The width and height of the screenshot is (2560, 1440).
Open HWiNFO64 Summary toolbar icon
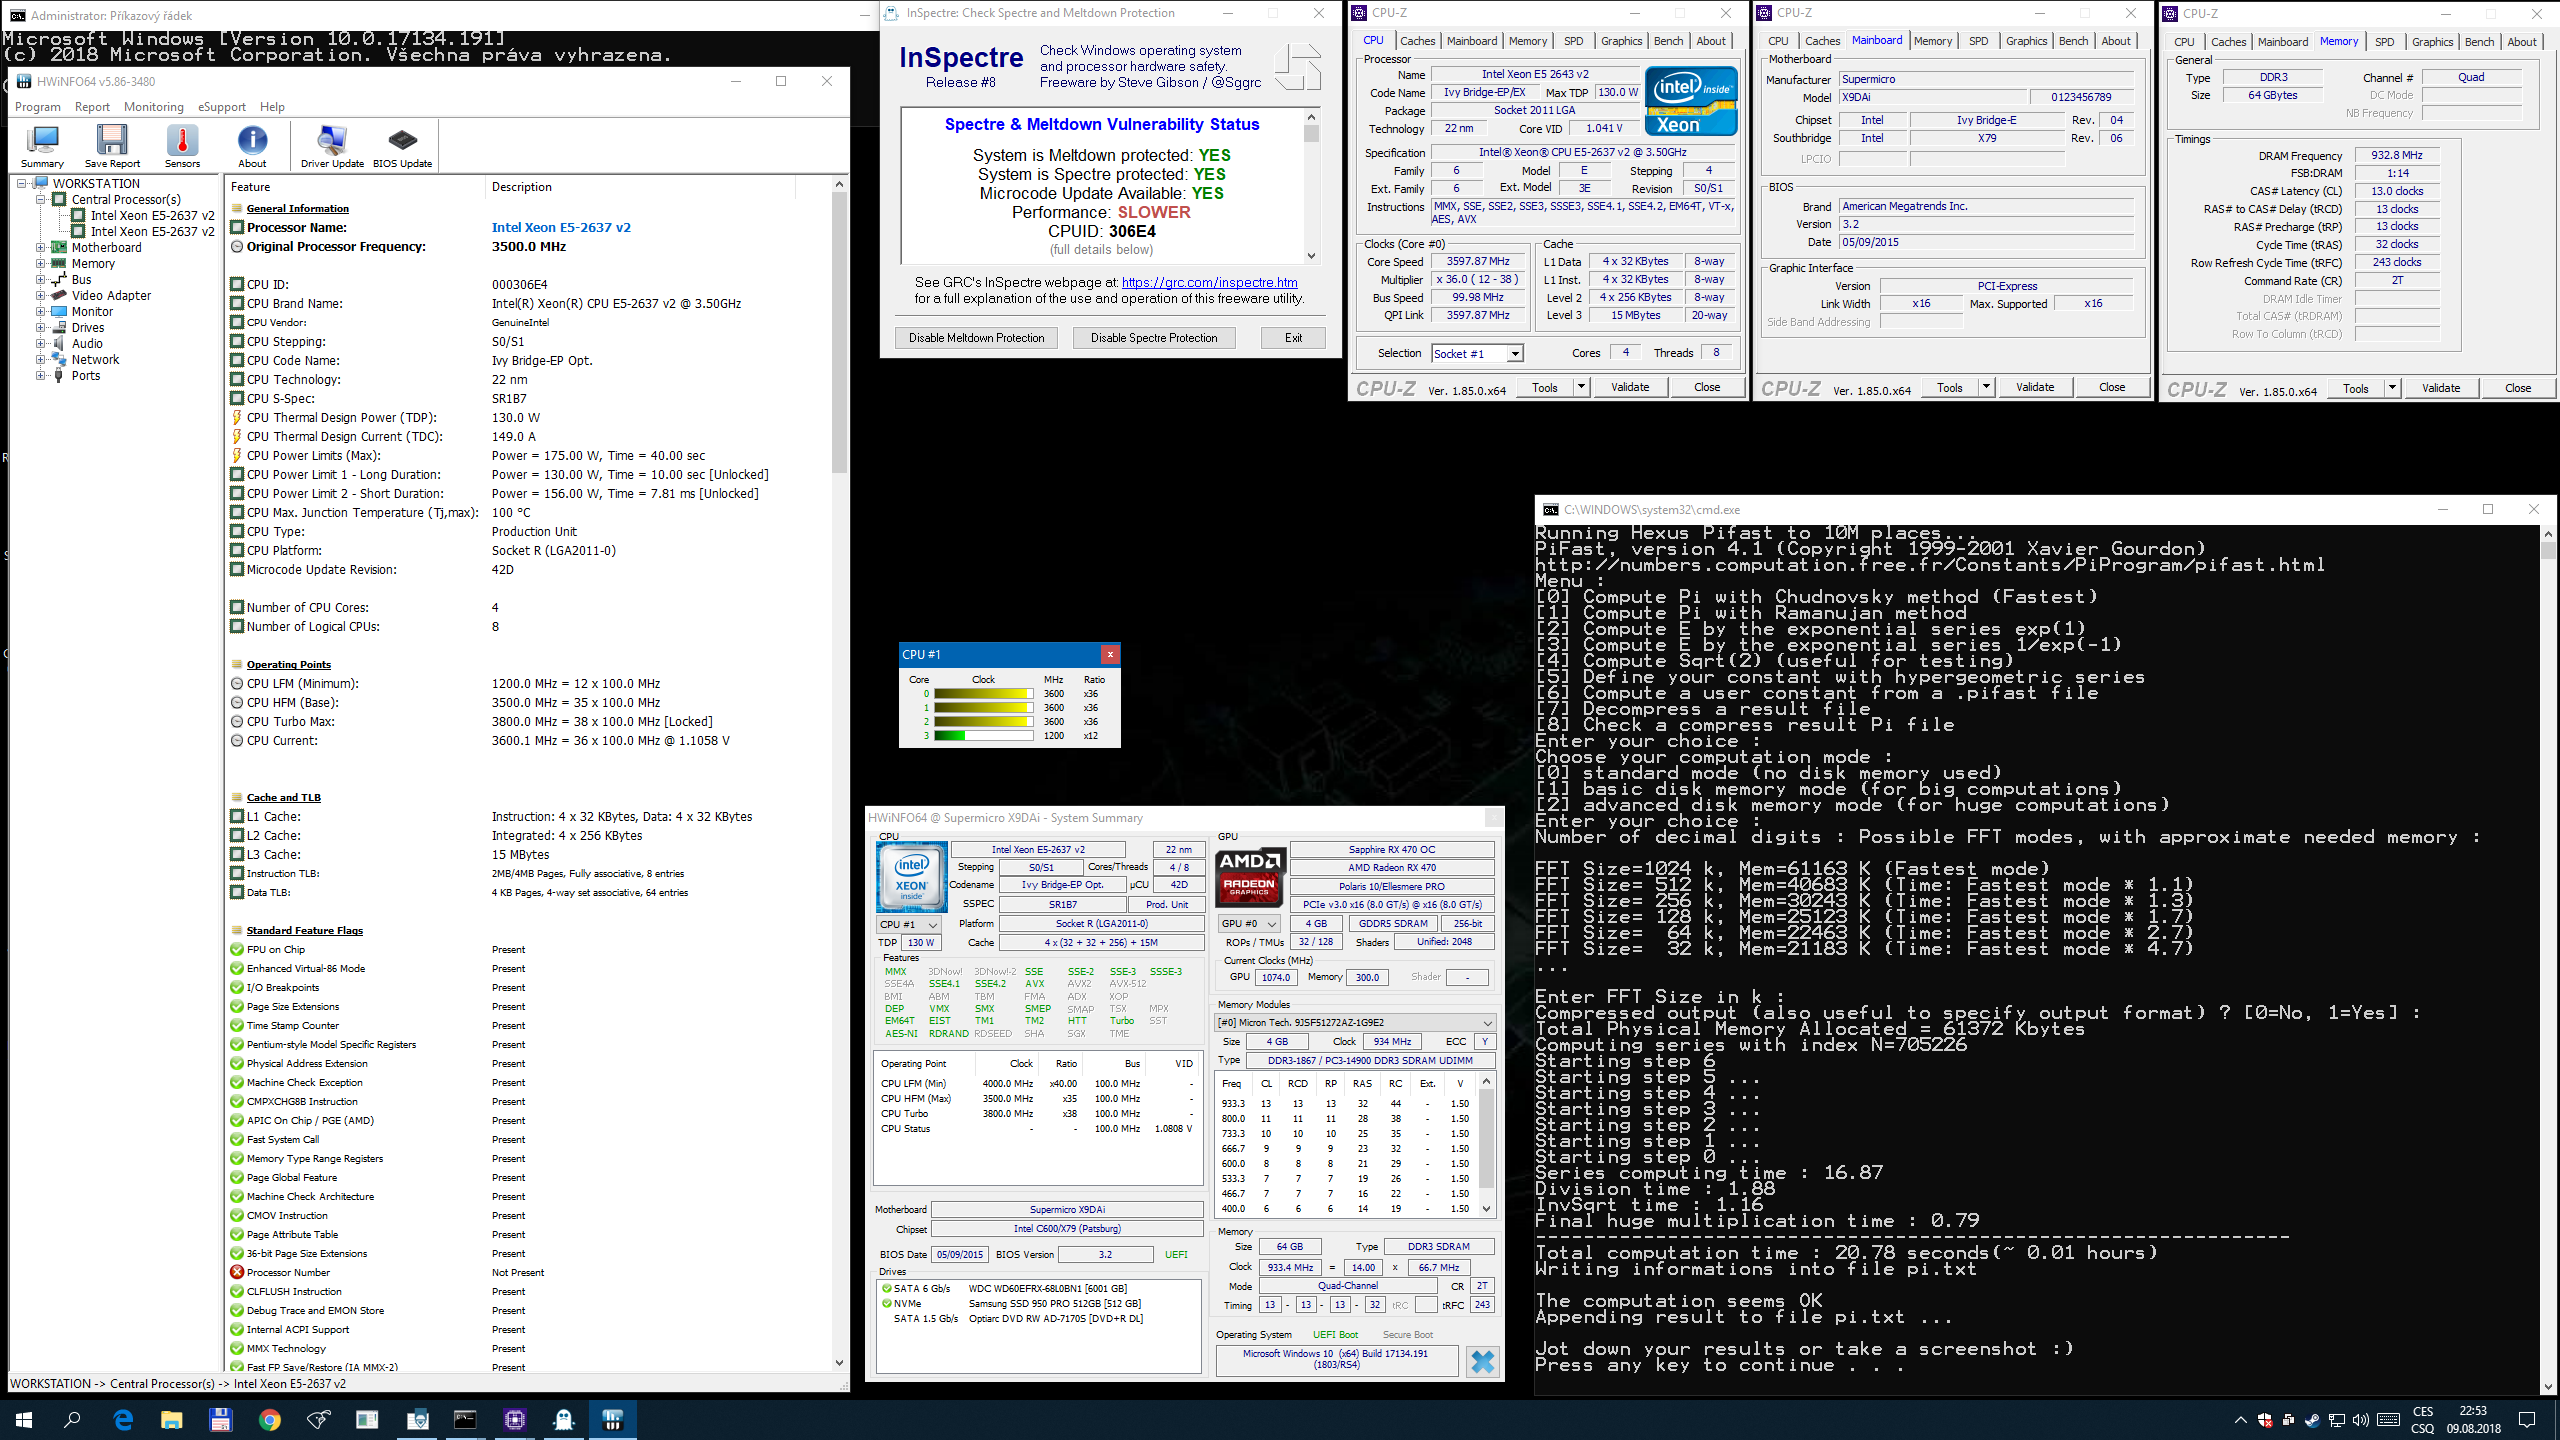(x=42, y=146)
